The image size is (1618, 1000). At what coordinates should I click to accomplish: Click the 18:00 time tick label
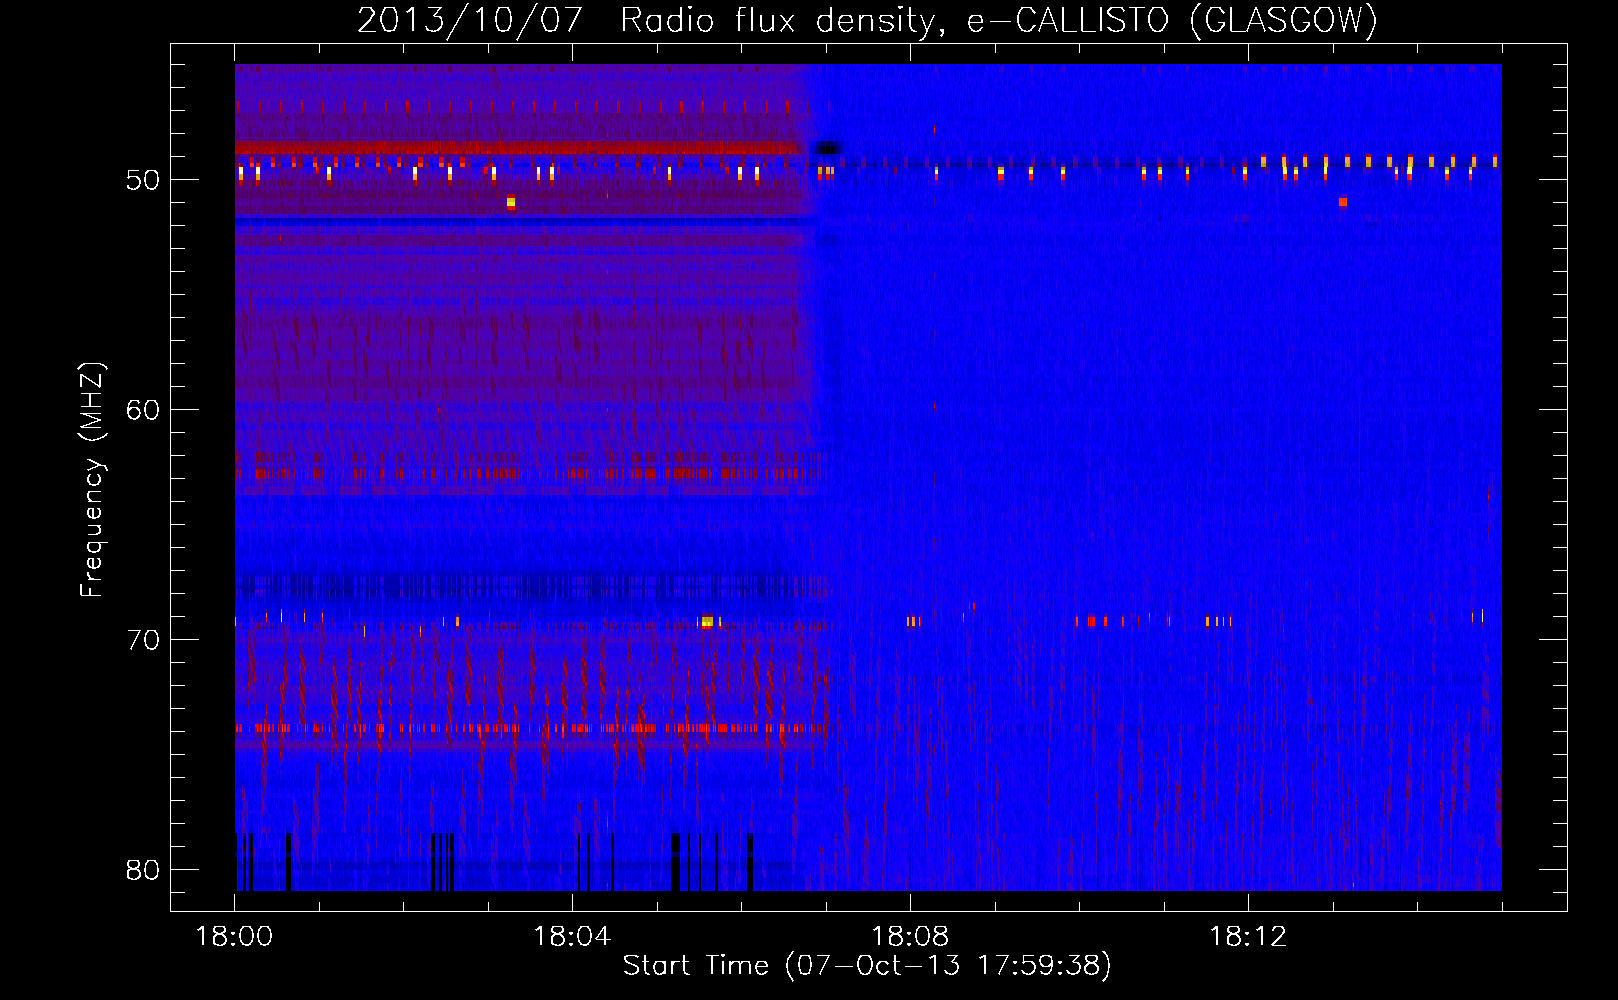(x=235, y=937)
